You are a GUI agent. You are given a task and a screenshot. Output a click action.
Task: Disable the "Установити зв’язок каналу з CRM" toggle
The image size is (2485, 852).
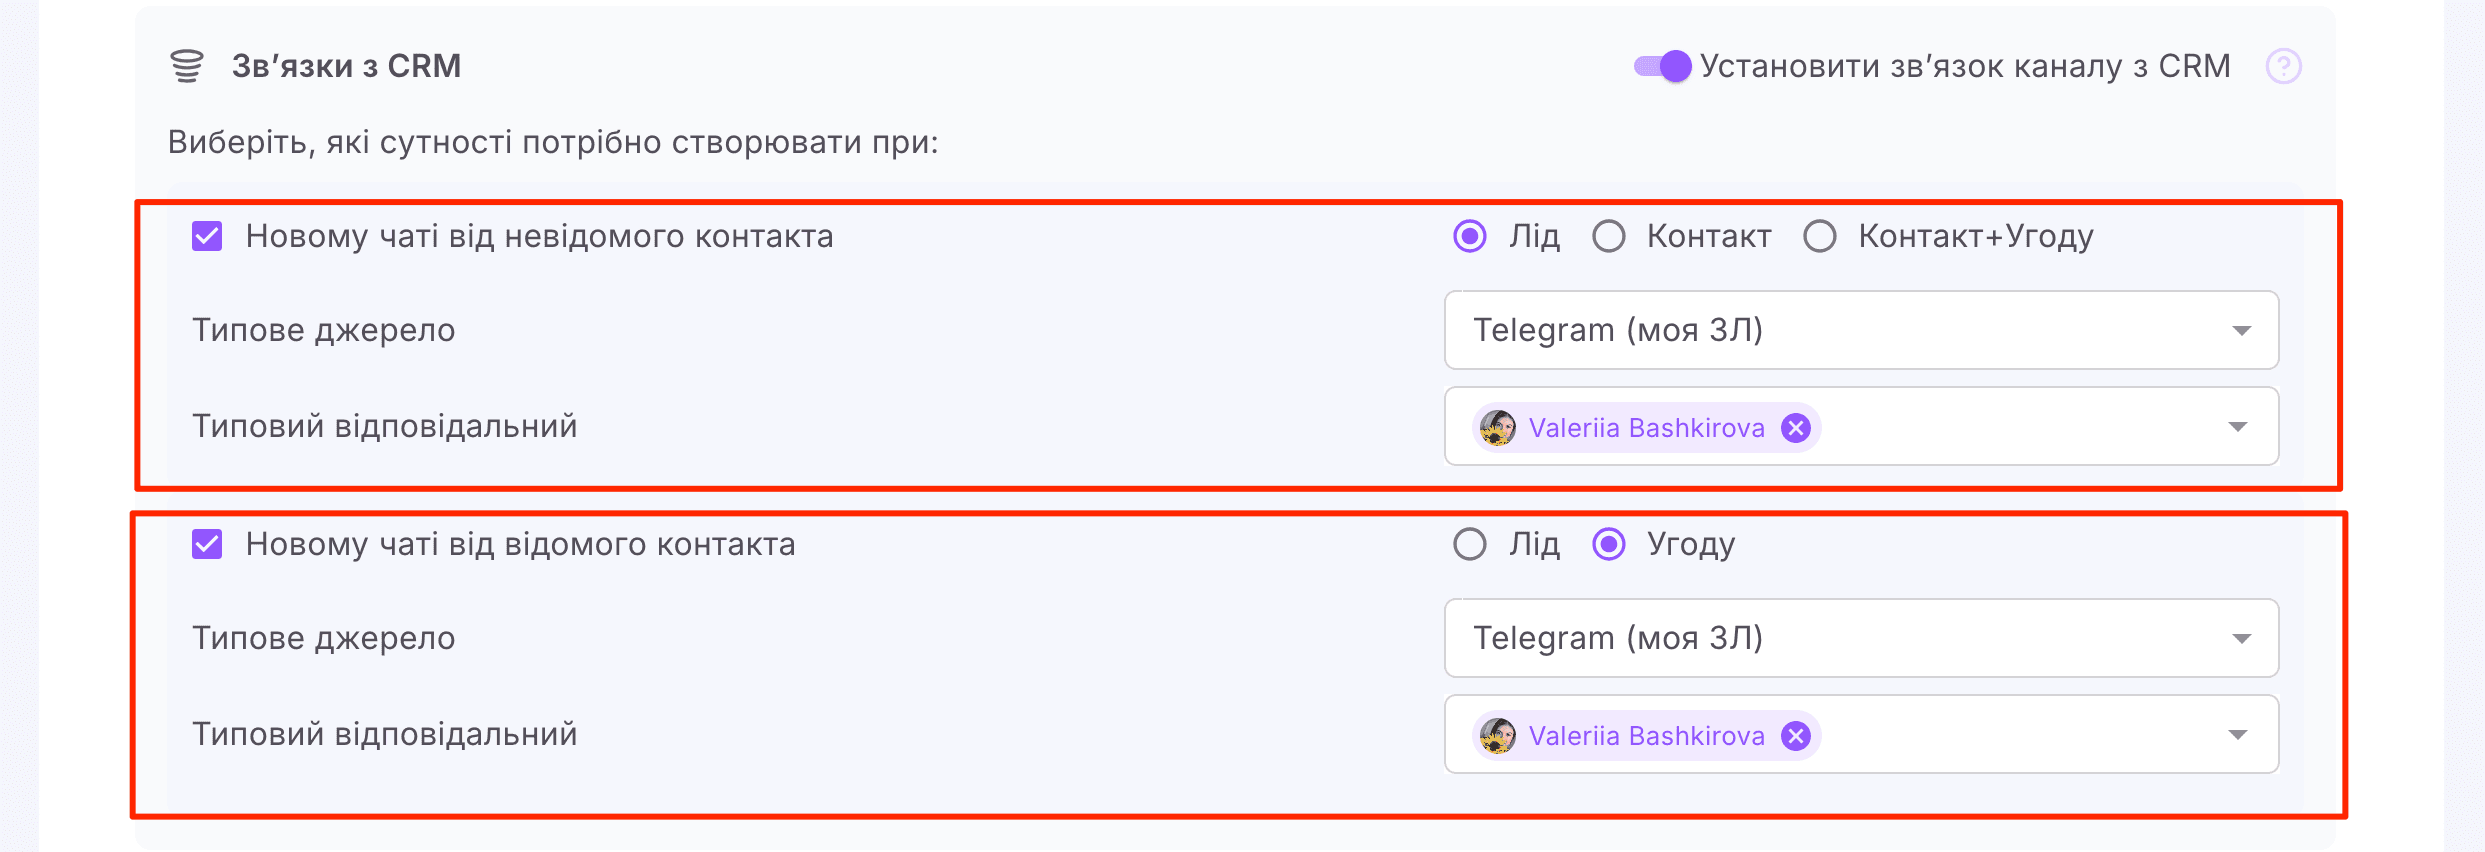click(1661, 65)
